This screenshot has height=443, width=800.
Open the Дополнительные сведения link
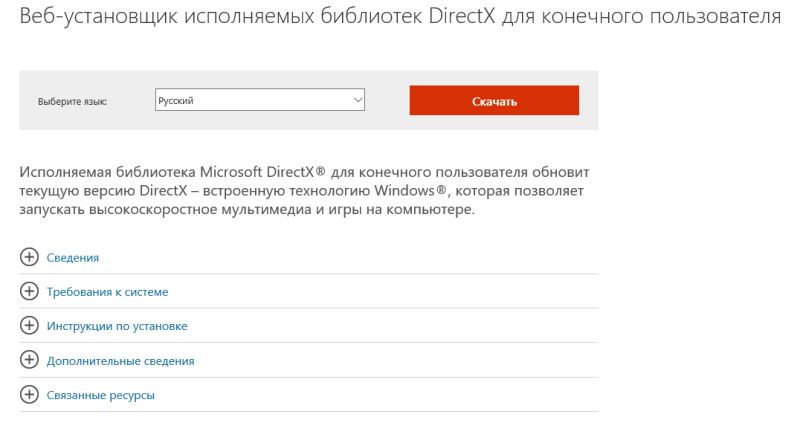click(121, 361)
